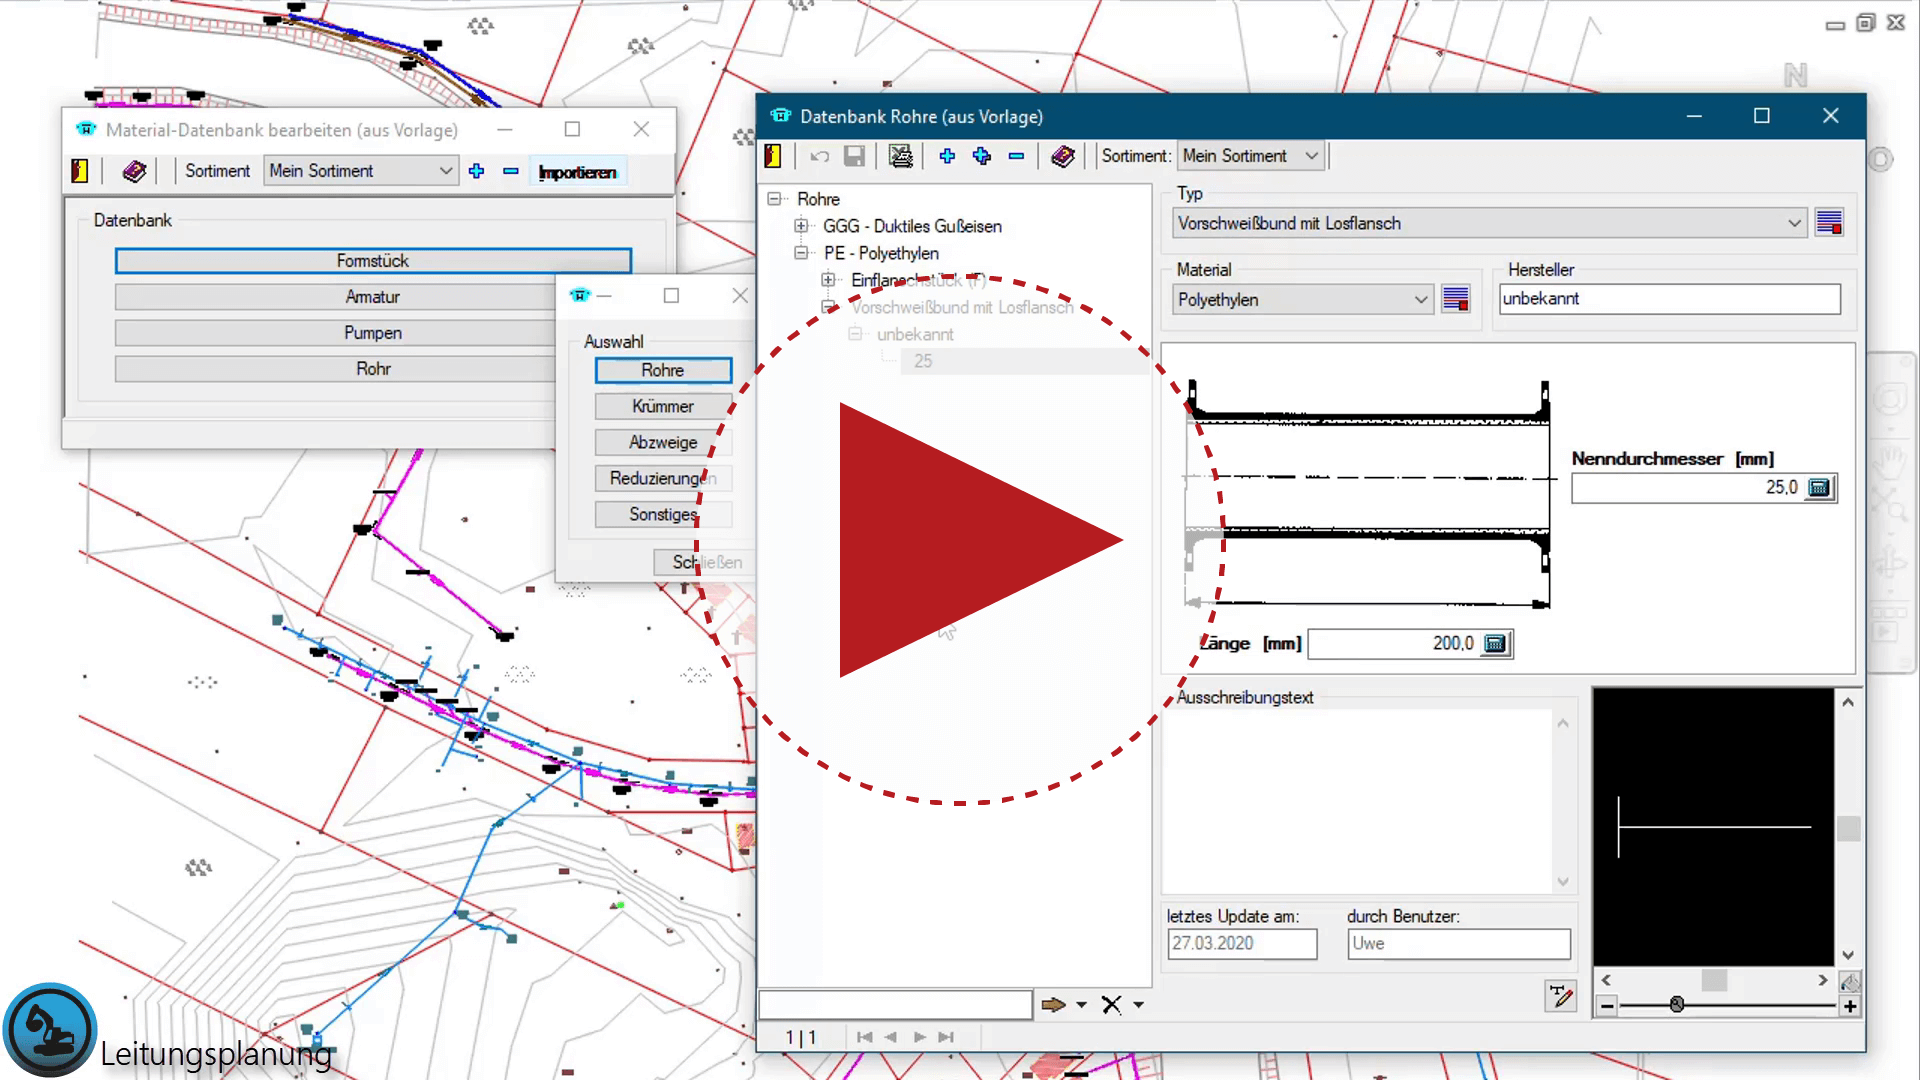Open calculator next to Länge field
This screenshot has width=1920, height=1080.
point(1495,644)
